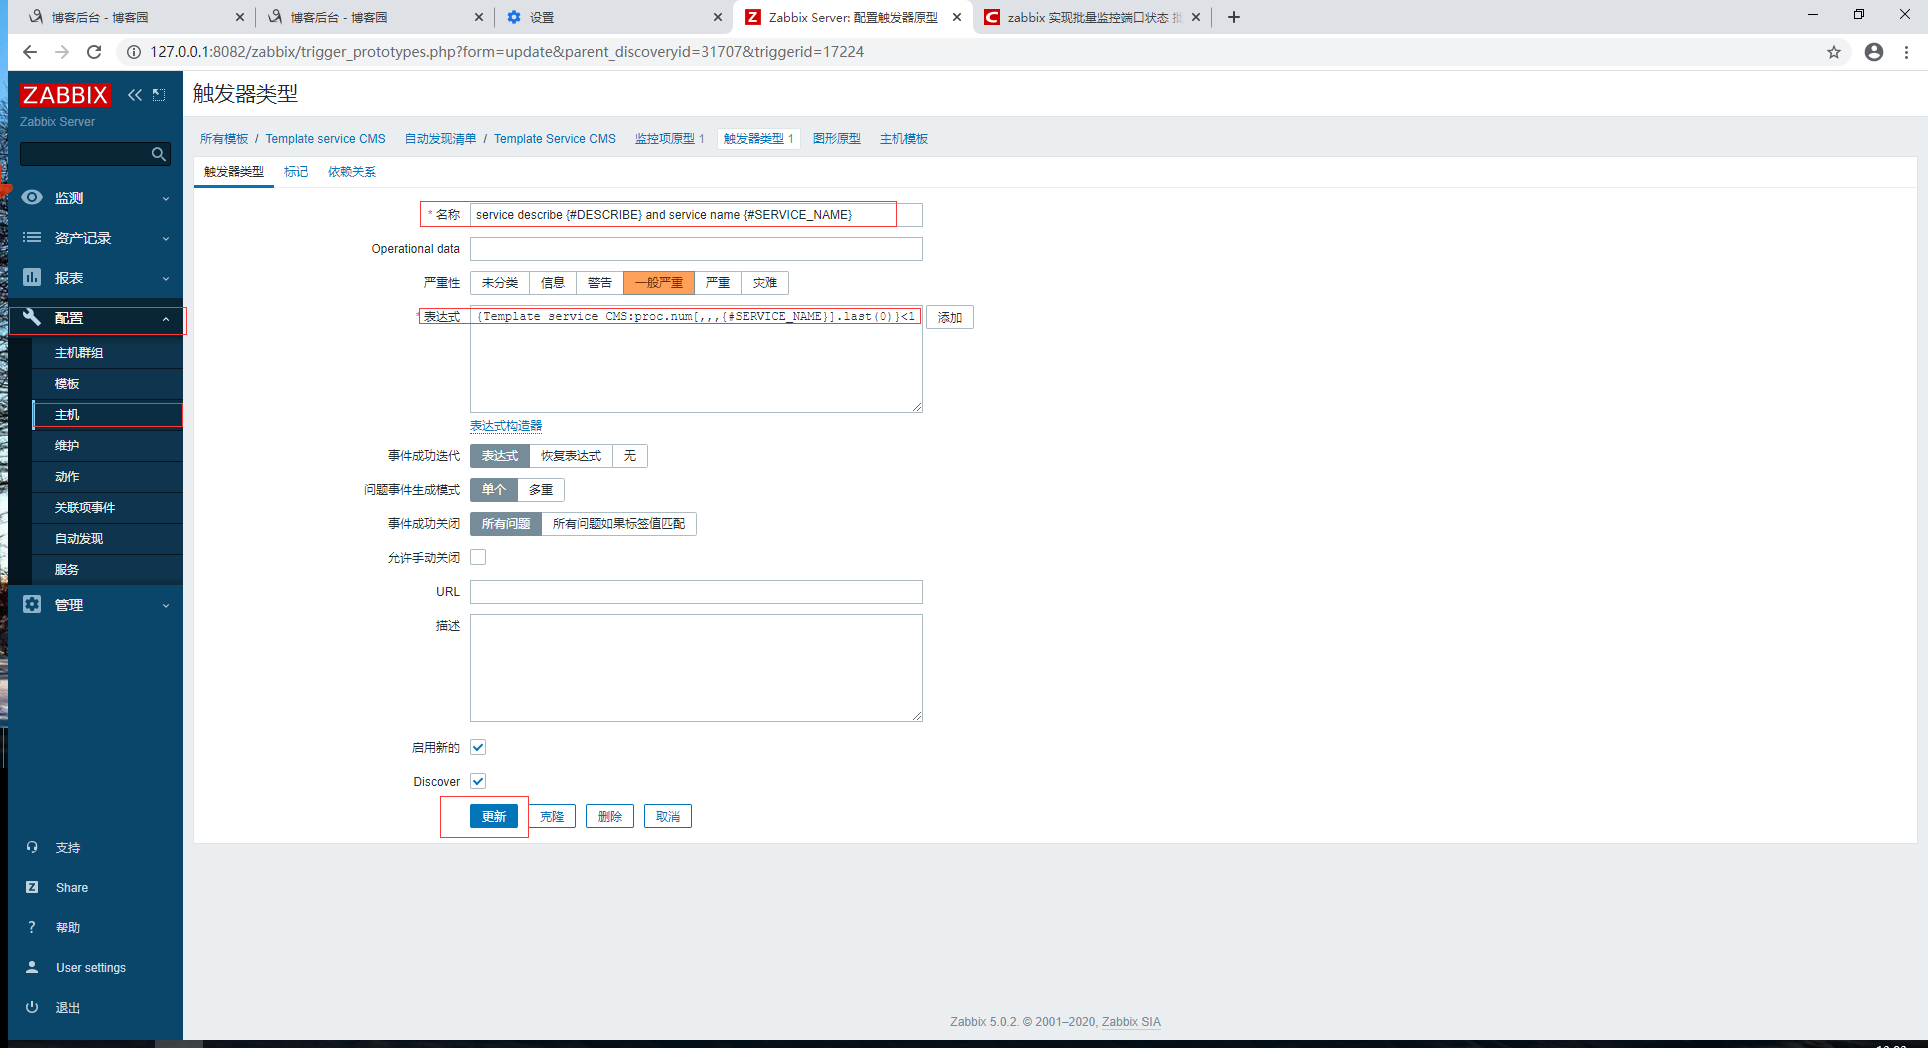The image size is (1928, 1048).
Task: Set severity to 灾难
Action: tap(765, 283)
